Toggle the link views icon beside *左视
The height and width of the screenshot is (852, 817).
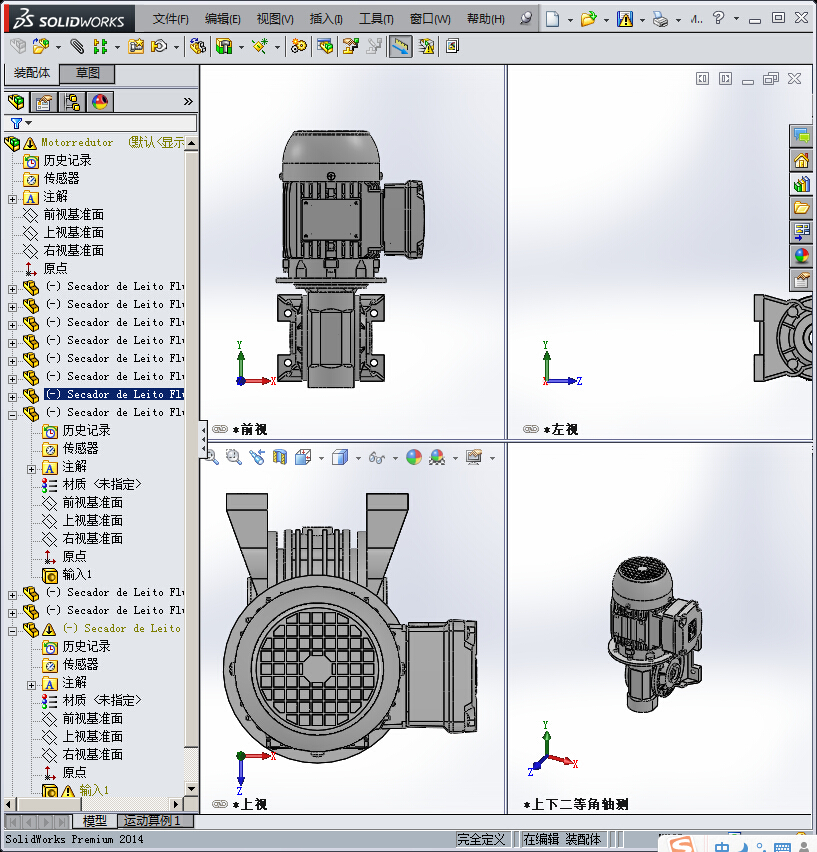(531, 429)
